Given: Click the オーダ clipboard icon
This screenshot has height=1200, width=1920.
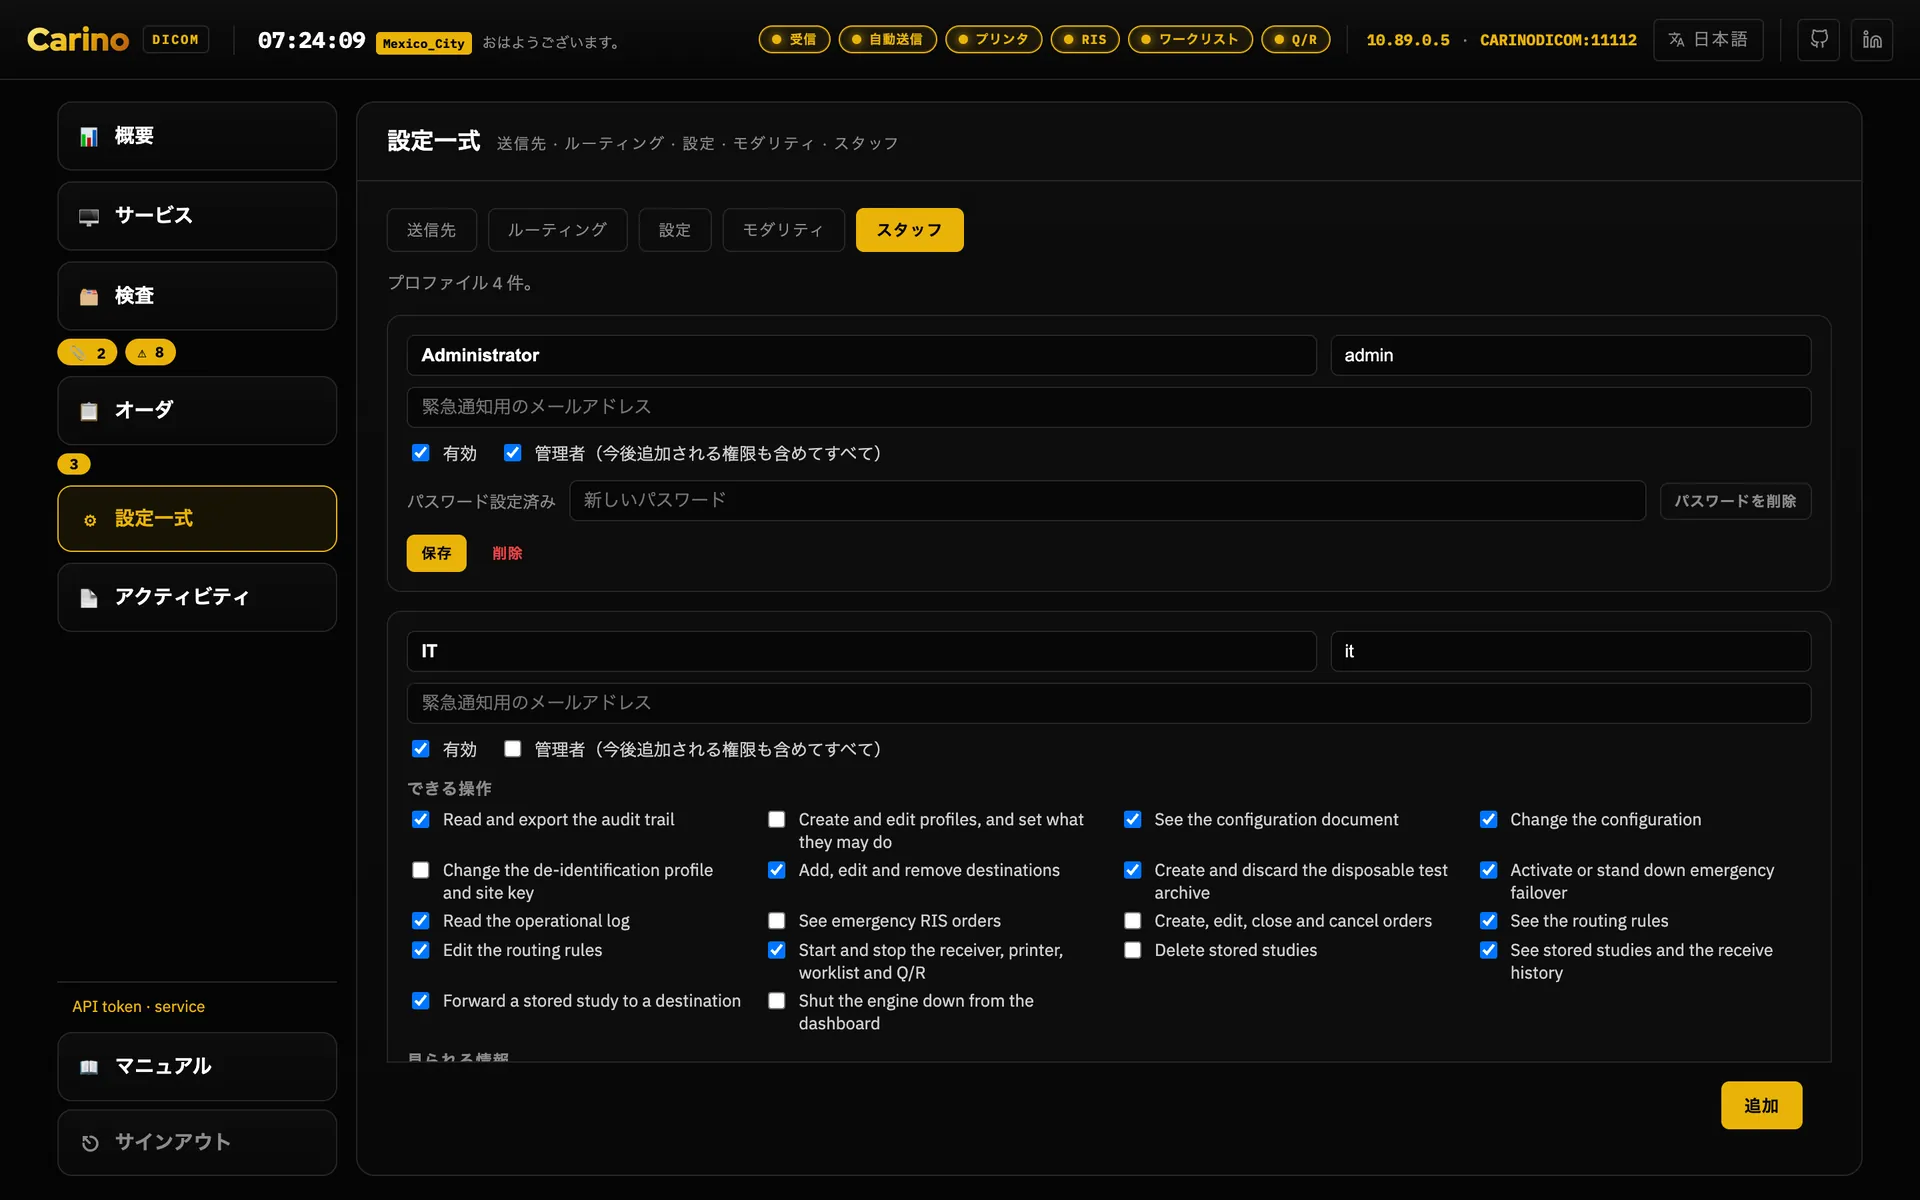Looking at the screenshot, I should [x=89, y=411].
